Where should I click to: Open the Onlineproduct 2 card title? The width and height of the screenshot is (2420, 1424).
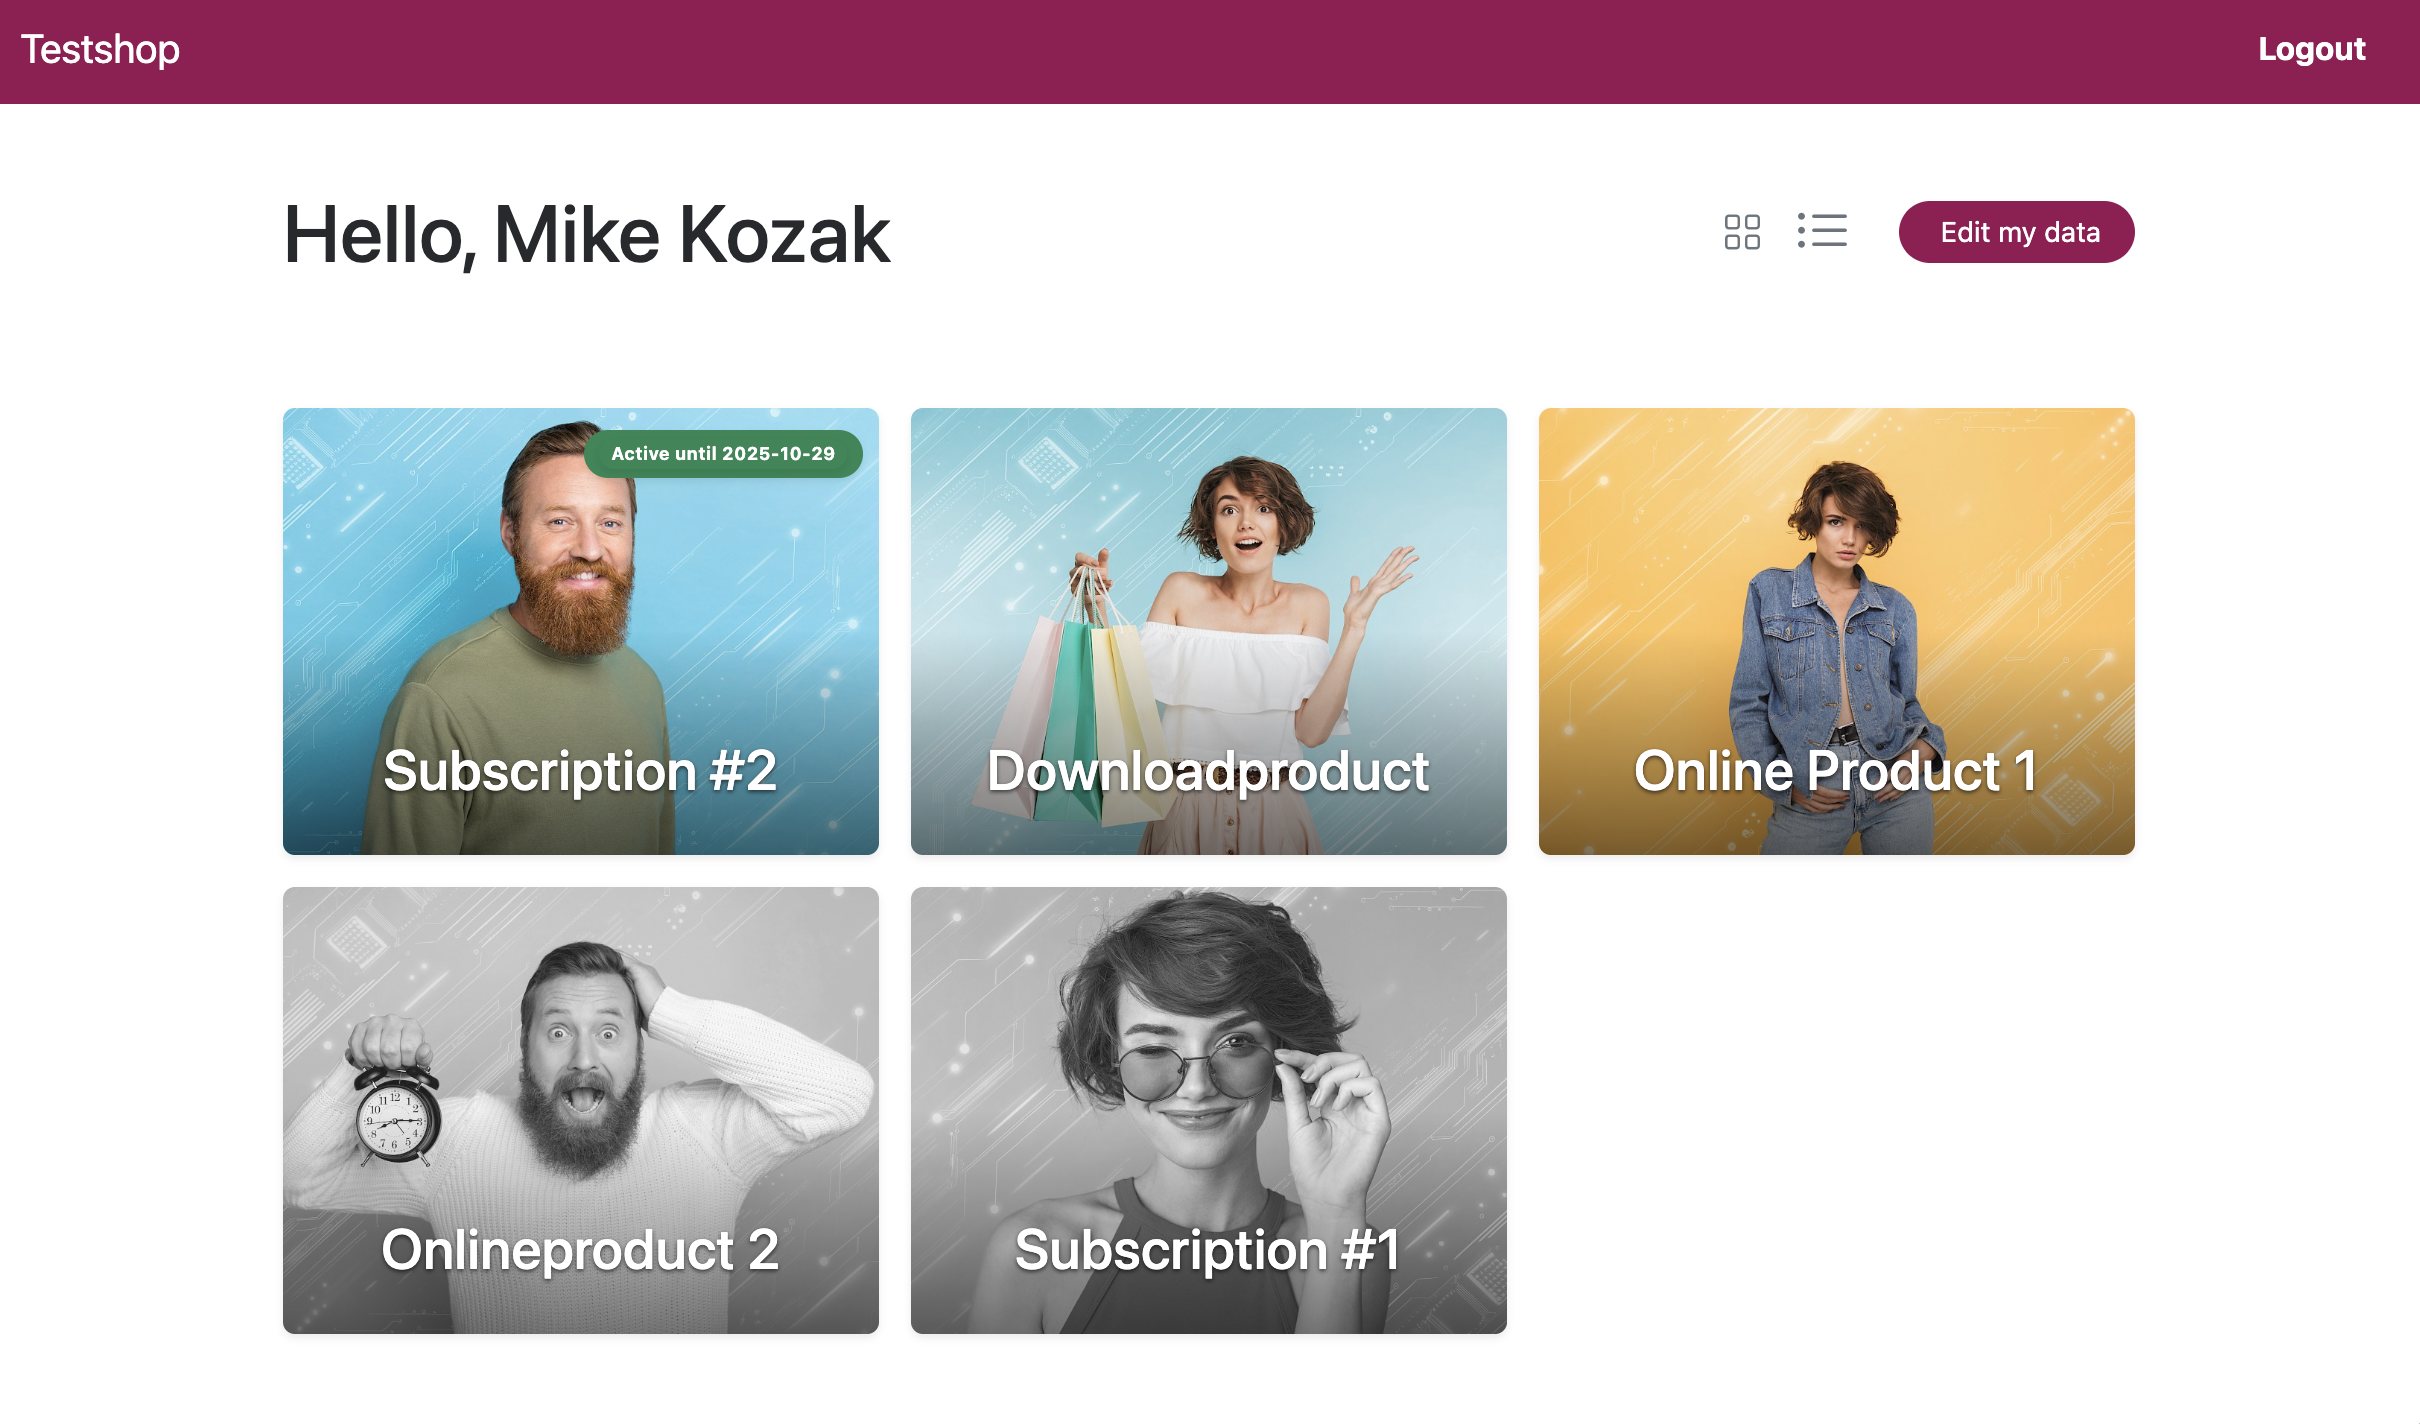coord(580,1250)
